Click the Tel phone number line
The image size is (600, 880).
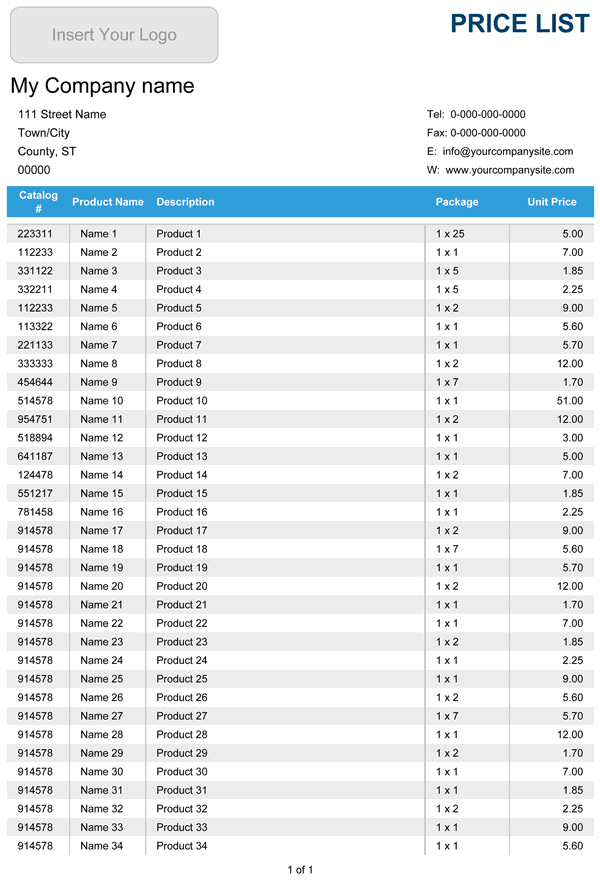click(476, 115)
